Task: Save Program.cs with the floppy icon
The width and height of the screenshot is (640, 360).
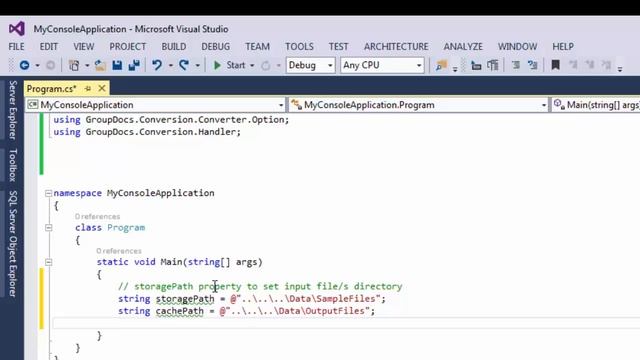Action: (117, 65)
